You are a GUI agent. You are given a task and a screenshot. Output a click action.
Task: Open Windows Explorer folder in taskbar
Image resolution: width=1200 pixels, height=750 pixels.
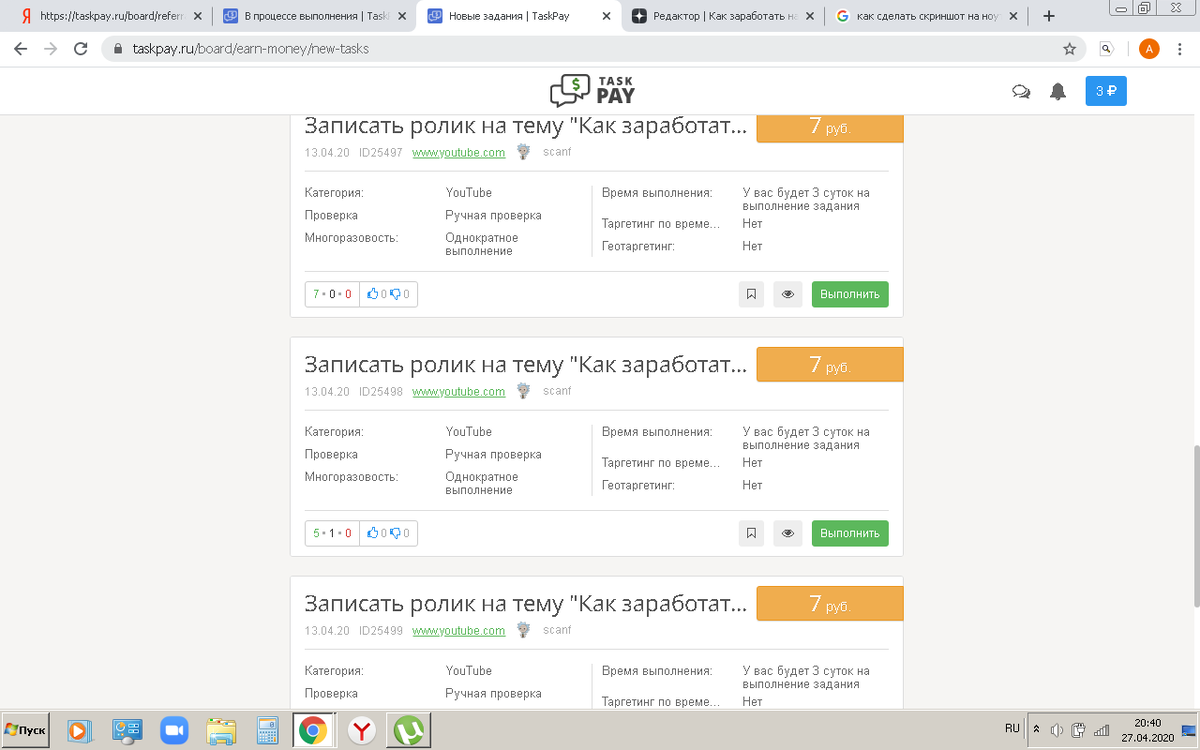tap(221, 730)
